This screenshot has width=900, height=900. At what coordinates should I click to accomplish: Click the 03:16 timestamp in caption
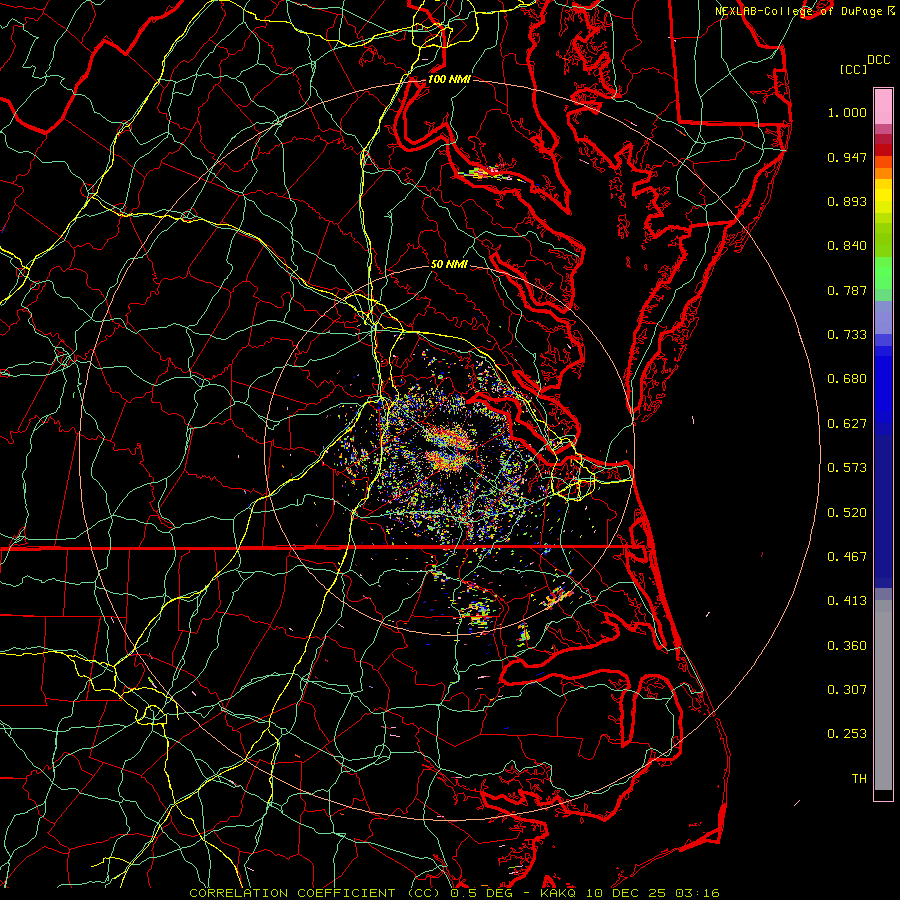pos(697,893)
